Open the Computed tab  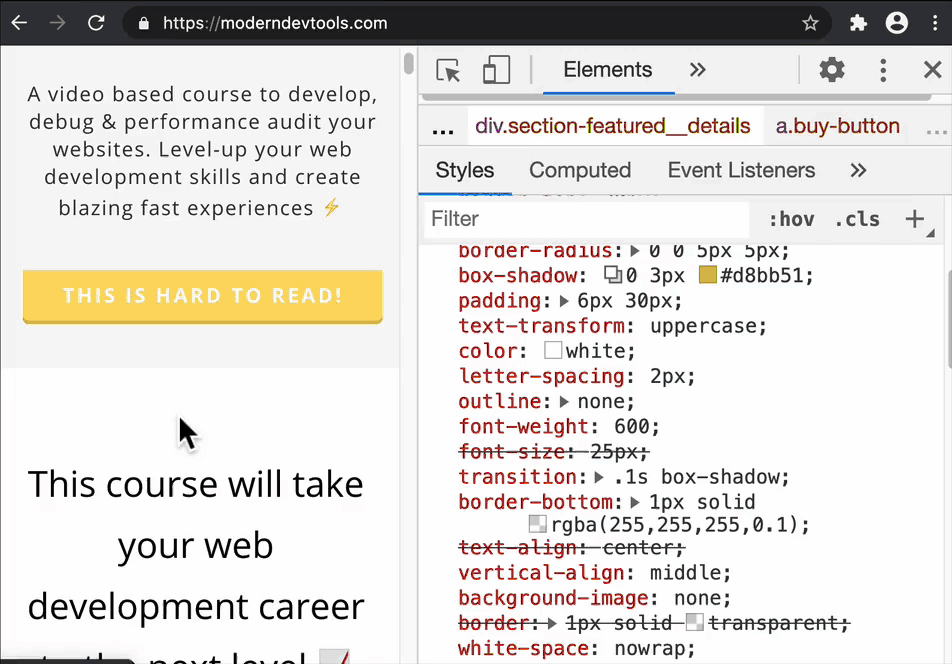pos(580,171)
